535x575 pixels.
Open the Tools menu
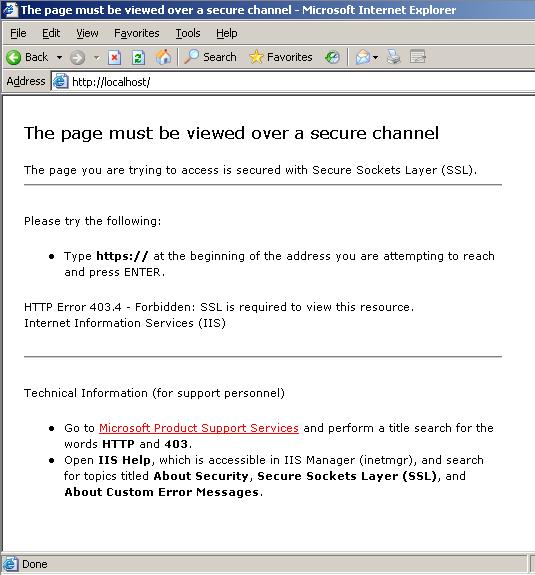point(188,33)
